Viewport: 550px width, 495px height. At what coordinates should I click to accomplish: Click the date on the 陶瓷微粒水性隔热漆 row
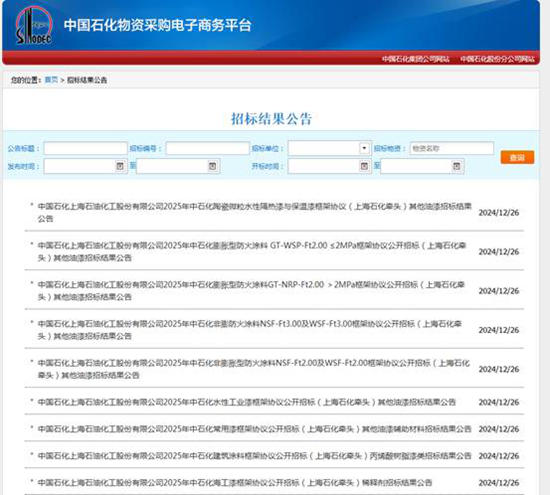pyautogui.click(x=498, y=213)
